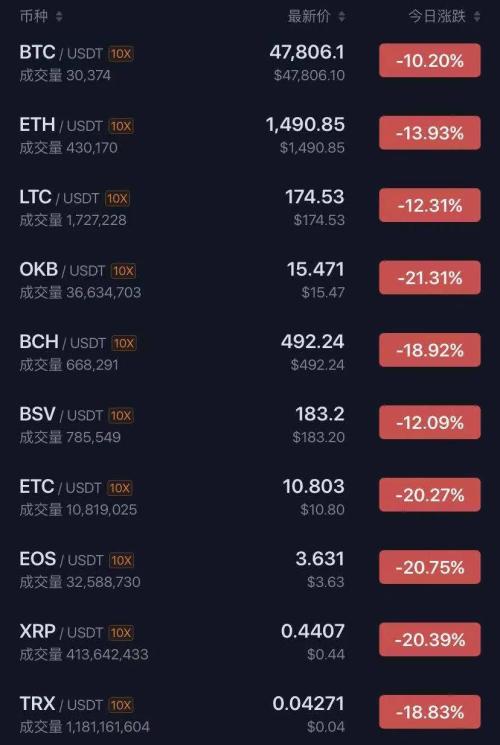Toggle BTC change badge showing -10.20%
Image resolution: width=500 pixels, height=745 pixels.
430,60
